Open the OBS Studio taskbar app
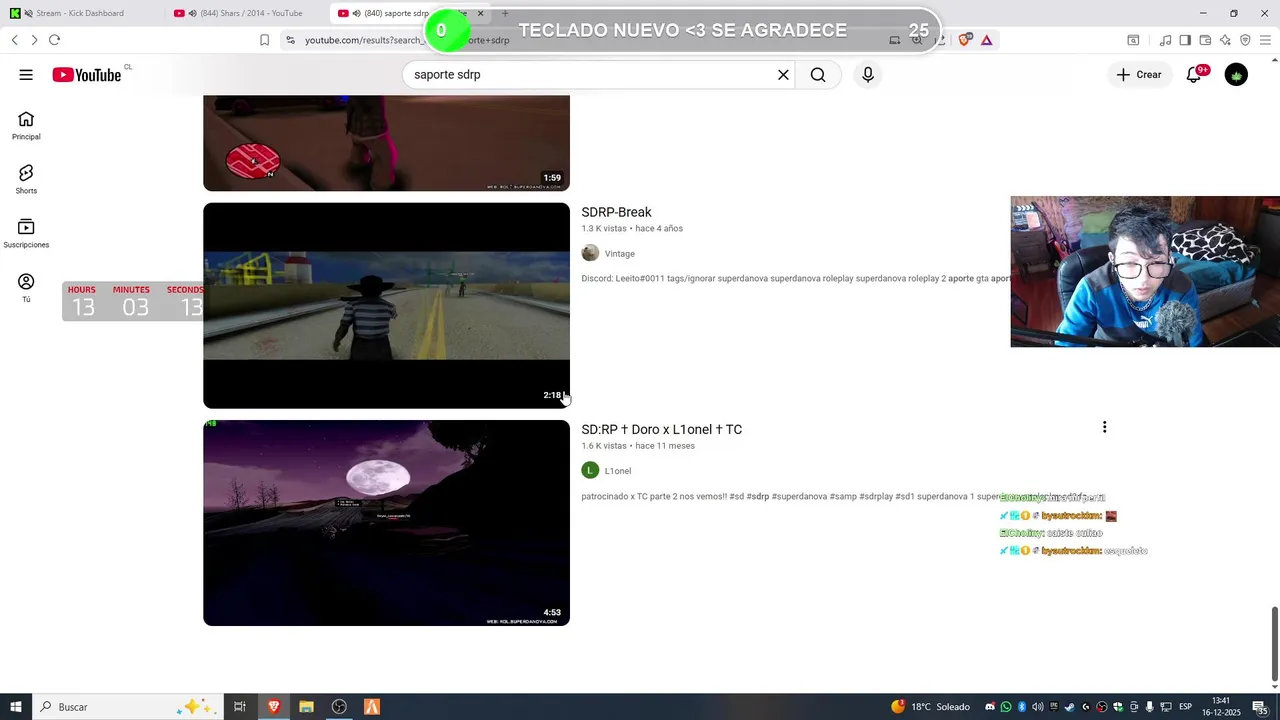Viewport: 1280px width, 720px height. (x=339, y=707)
